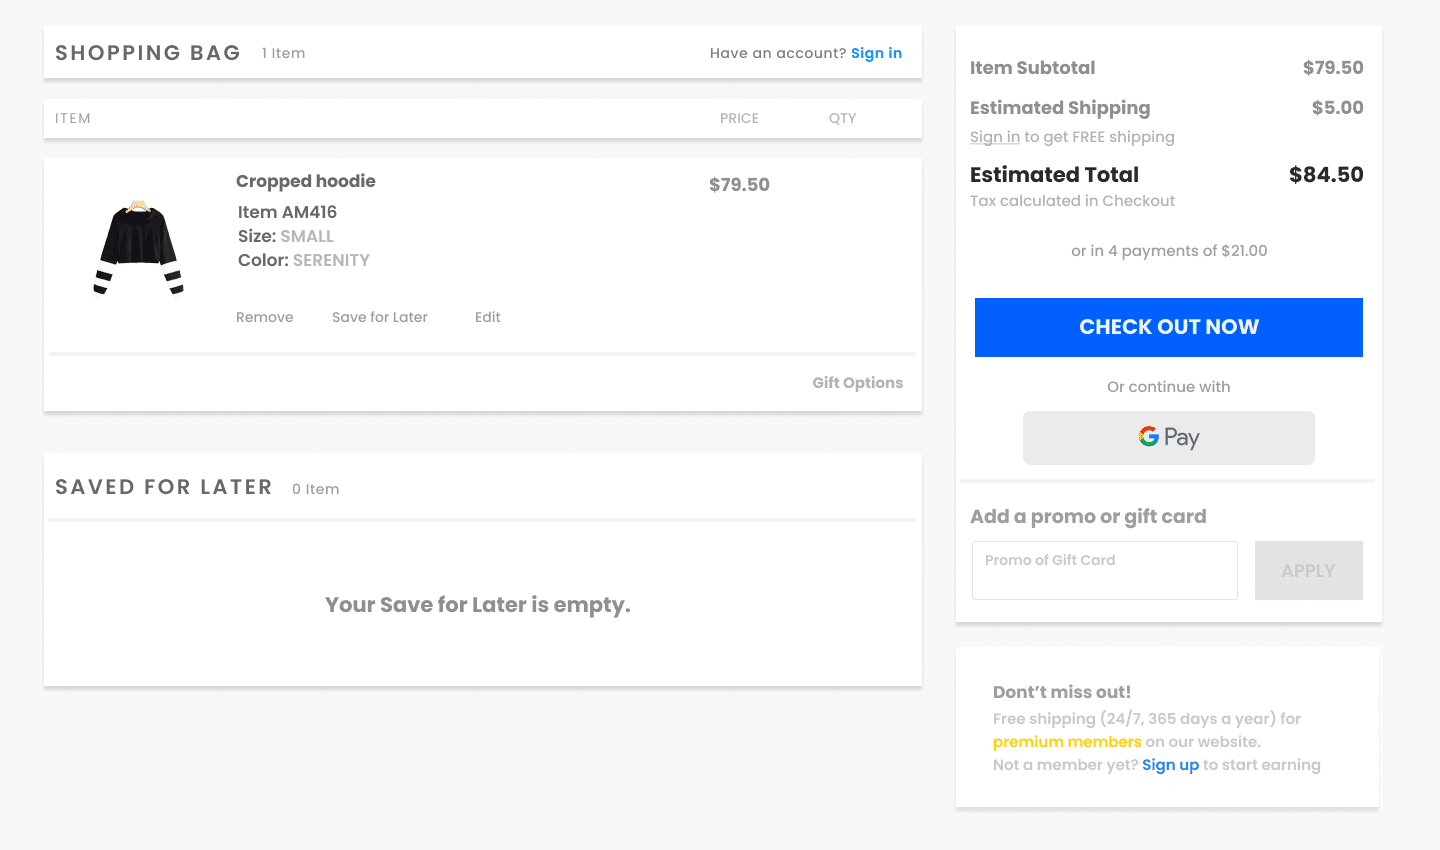Select the SERENITY color value

[331, 260]
